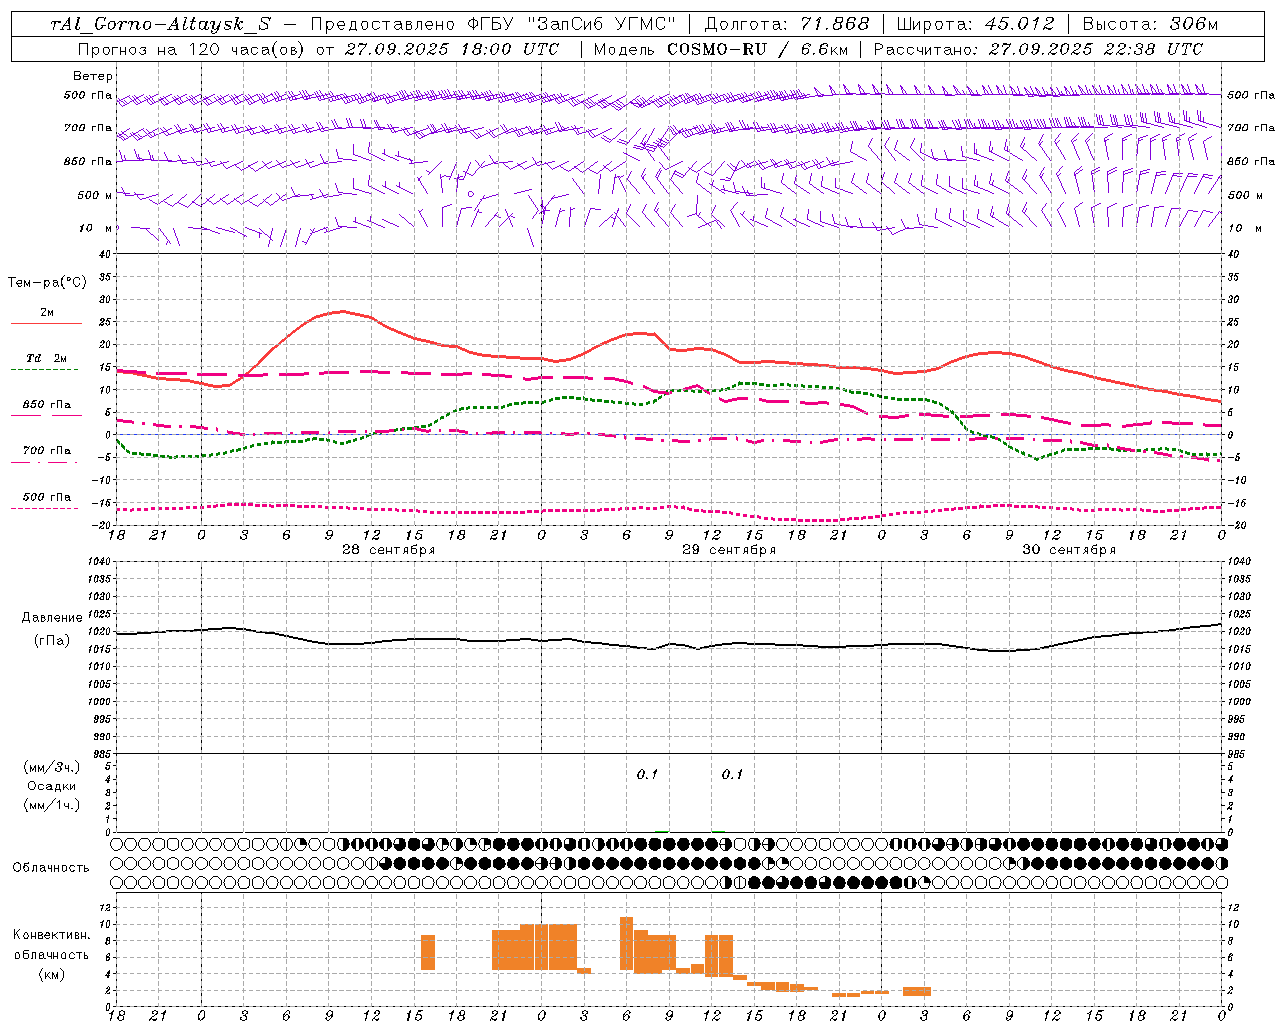Click the solid red 2м legend line
The height and width of the screenshot is (1024, 1280).
46,323
